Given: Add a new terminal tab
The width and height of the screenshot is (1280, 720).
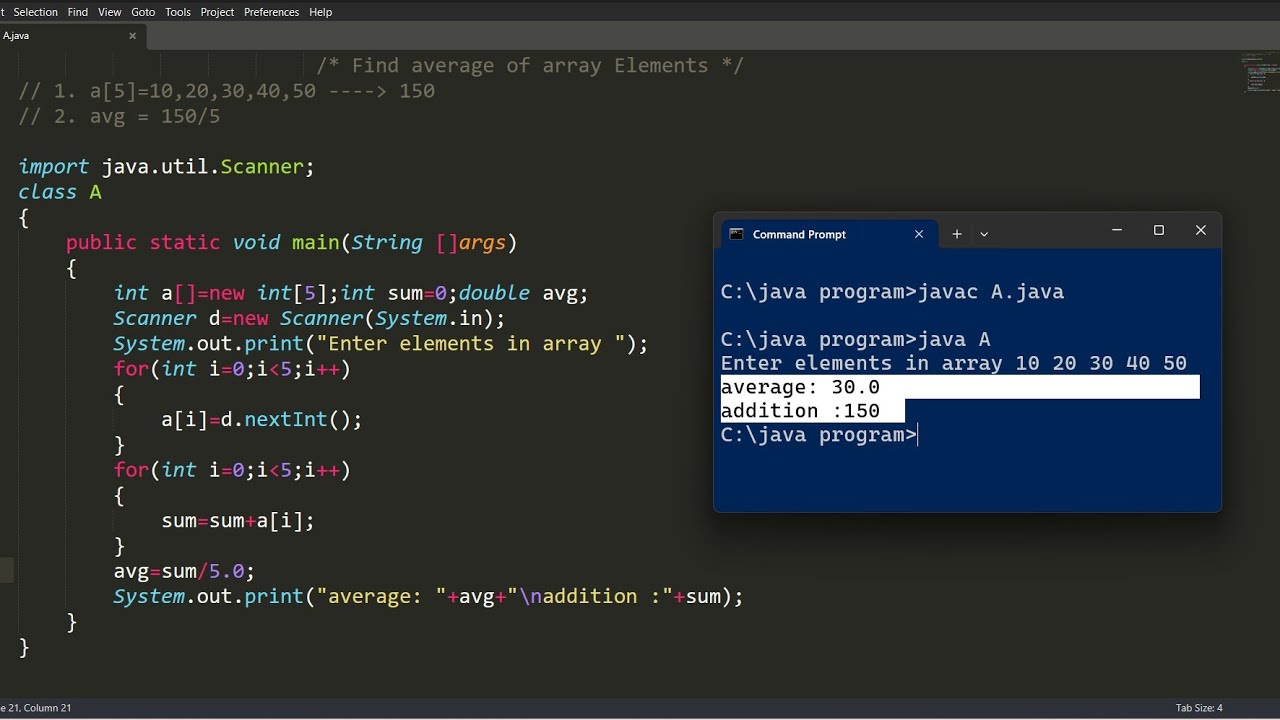Looking at the screenshot, I should pyautogui.click(x=957, y=234).
